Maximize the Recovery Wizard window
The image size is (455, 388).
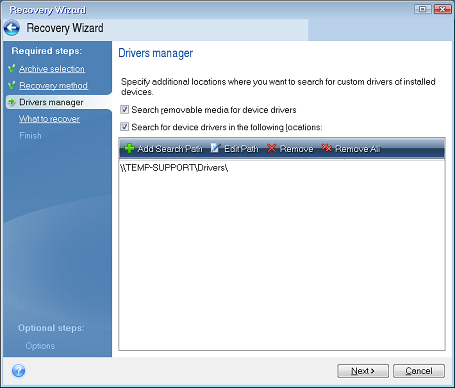coord(423,9)
